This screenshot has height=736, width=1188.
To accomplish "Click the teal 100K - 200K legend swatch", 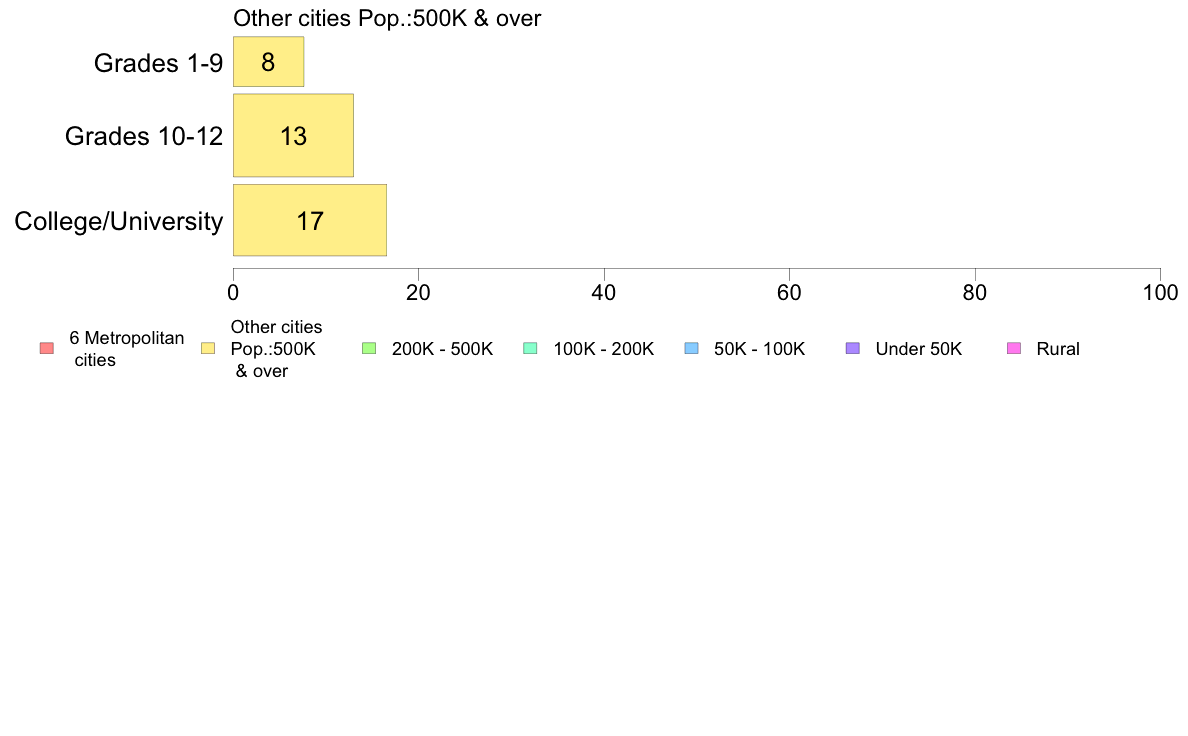I will pos(530,349).
